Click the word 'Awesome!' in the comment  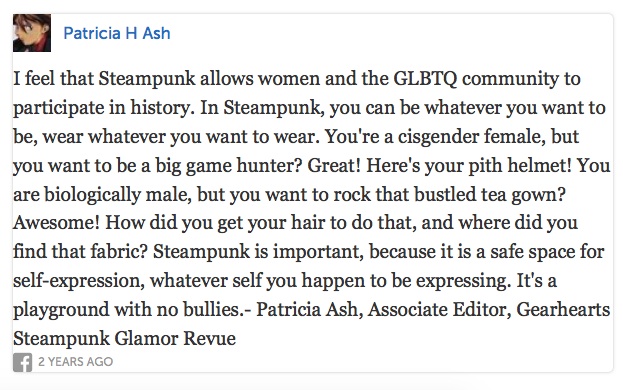[56, 222]
